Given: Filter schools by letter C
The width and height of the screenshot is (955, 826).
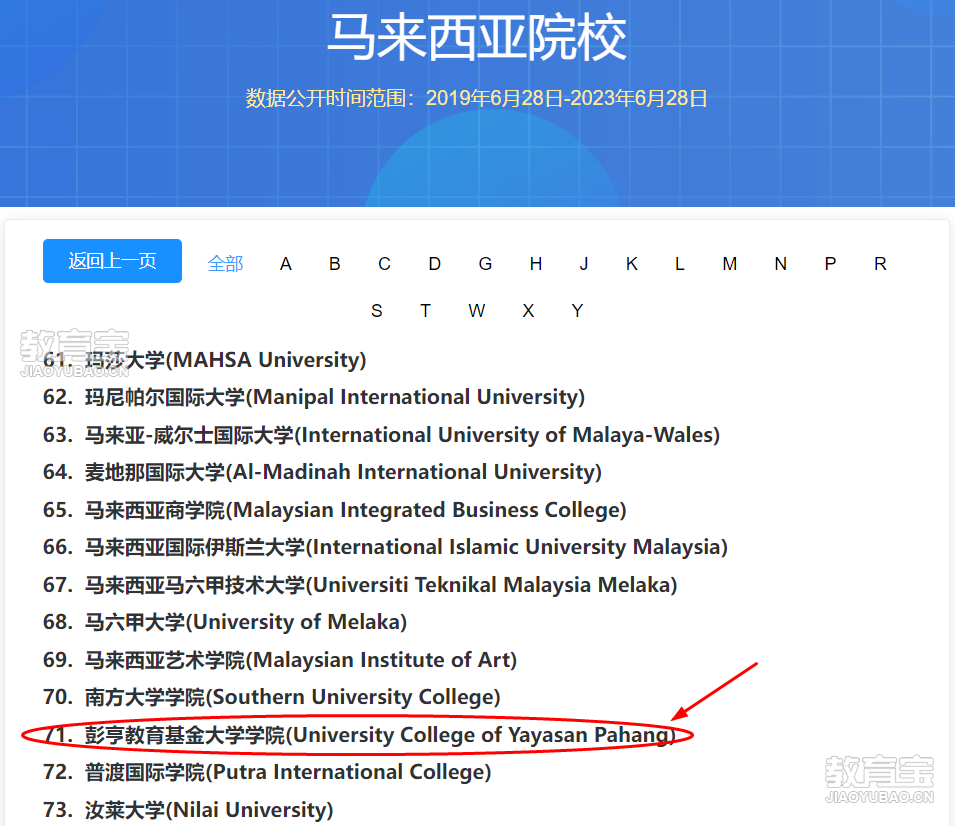Looking at the screenshot, I should 384,264.
